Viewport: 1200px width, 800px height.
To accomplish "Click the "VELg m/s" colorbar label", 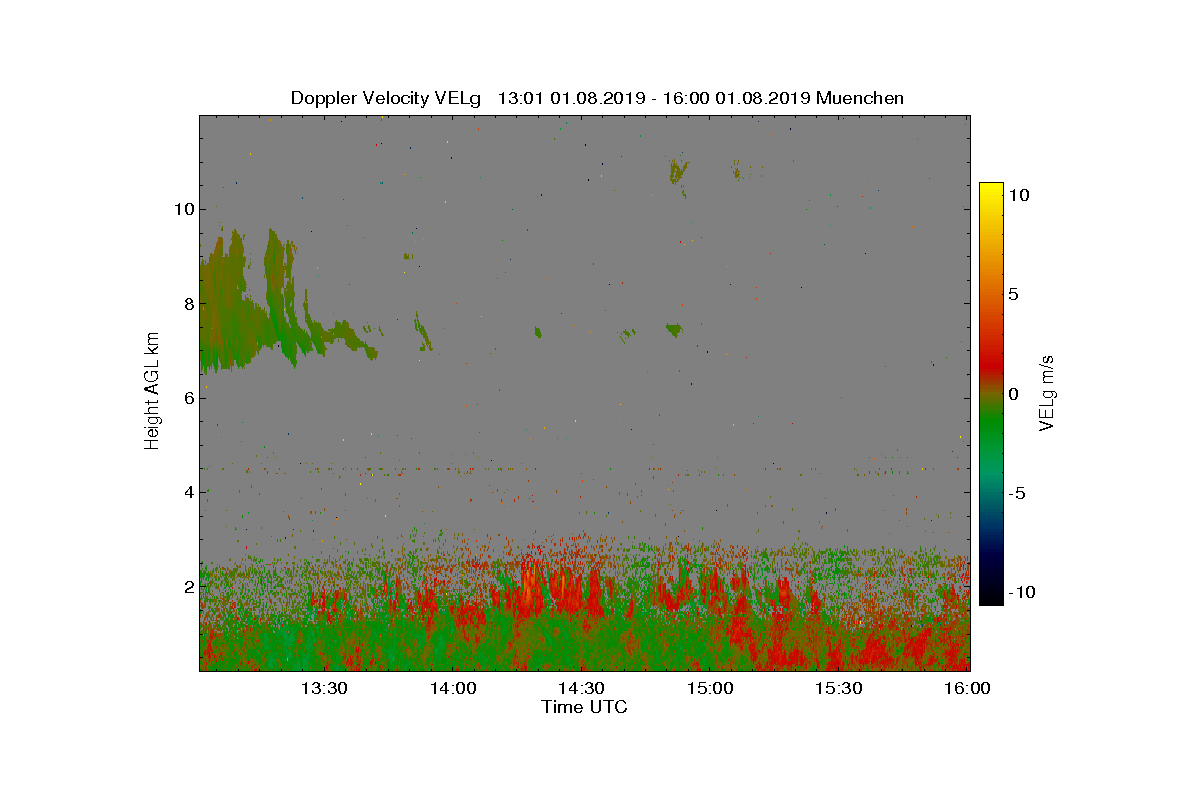I will point(1048,393).
